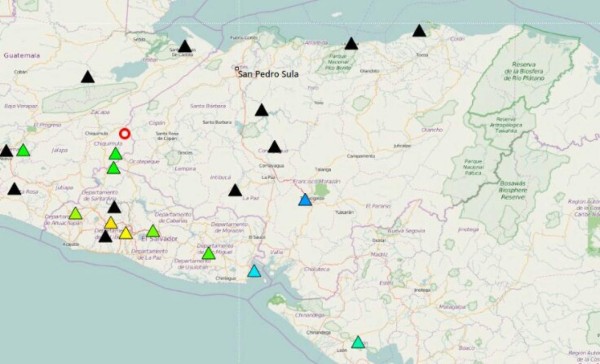This screenshot has height=364, width=600.
Task: Click black triangle station at Comayagua
Action: 274,147
